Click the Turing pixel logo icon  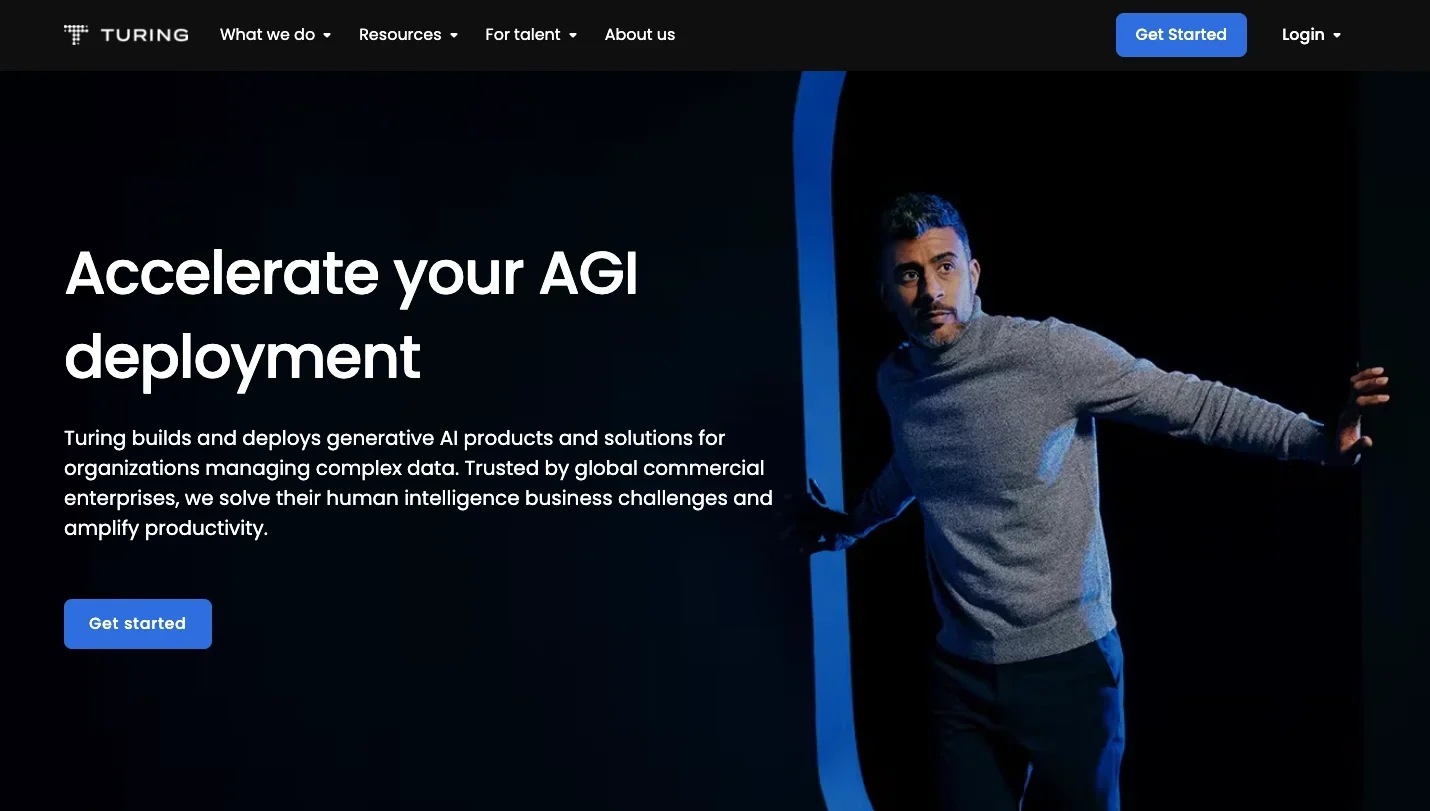coord(76,35)
